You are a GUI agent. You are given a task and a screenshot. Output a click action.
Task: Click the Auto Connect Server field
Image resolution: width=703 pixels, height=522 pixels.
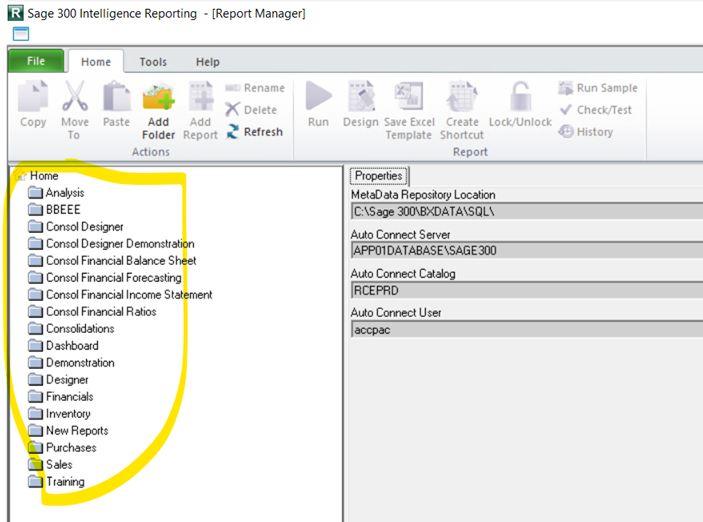527,250
